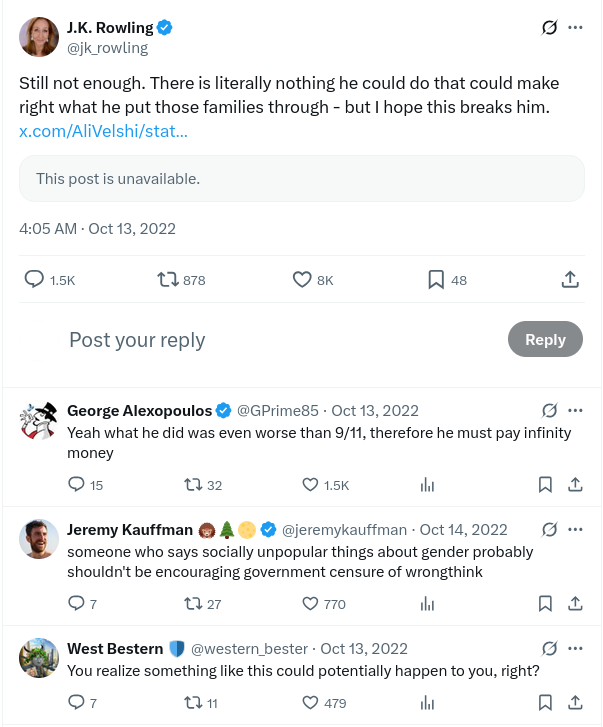This screenshot has height=727, width=603.
Task: View analytics for George Alexopoulos's reply
Action: pos(428,485)
